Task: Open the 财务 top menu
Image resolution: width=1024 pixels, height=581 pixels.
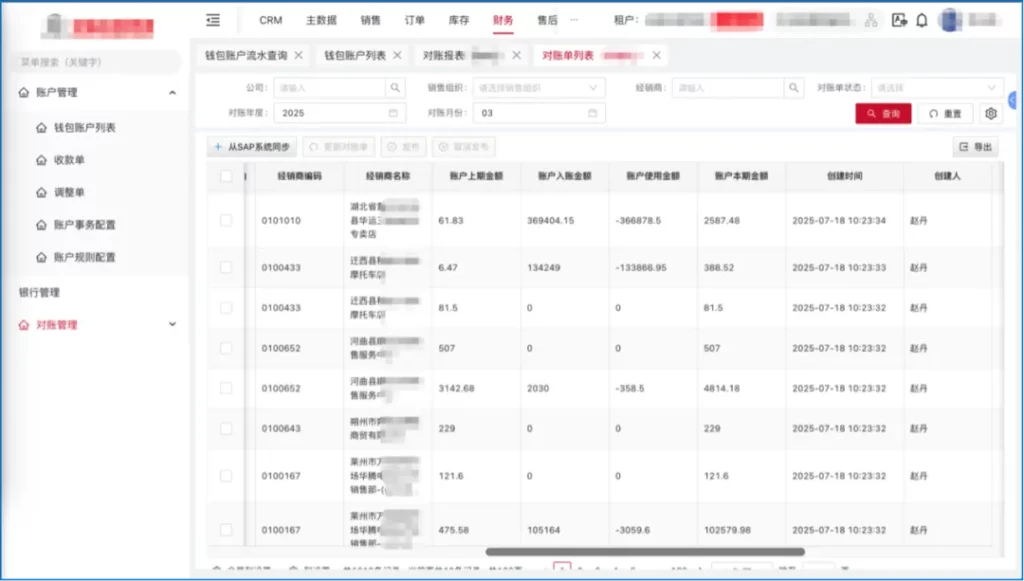Action: click(x=503, y=20)
